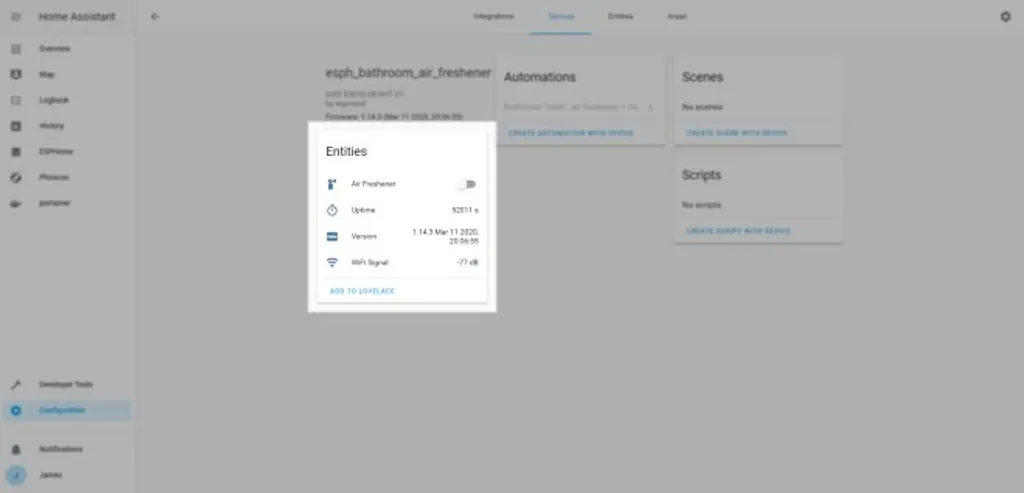Click the Uptime timer icon
This screenshot has height=493, width=1024.
click(x=332, y=210)
